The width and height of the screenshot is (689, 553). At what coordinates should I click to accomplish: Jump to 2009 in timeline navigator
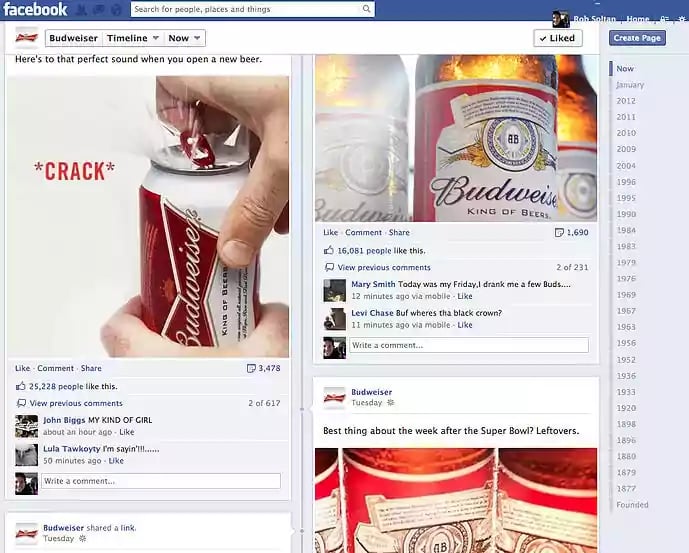[626, 149]
